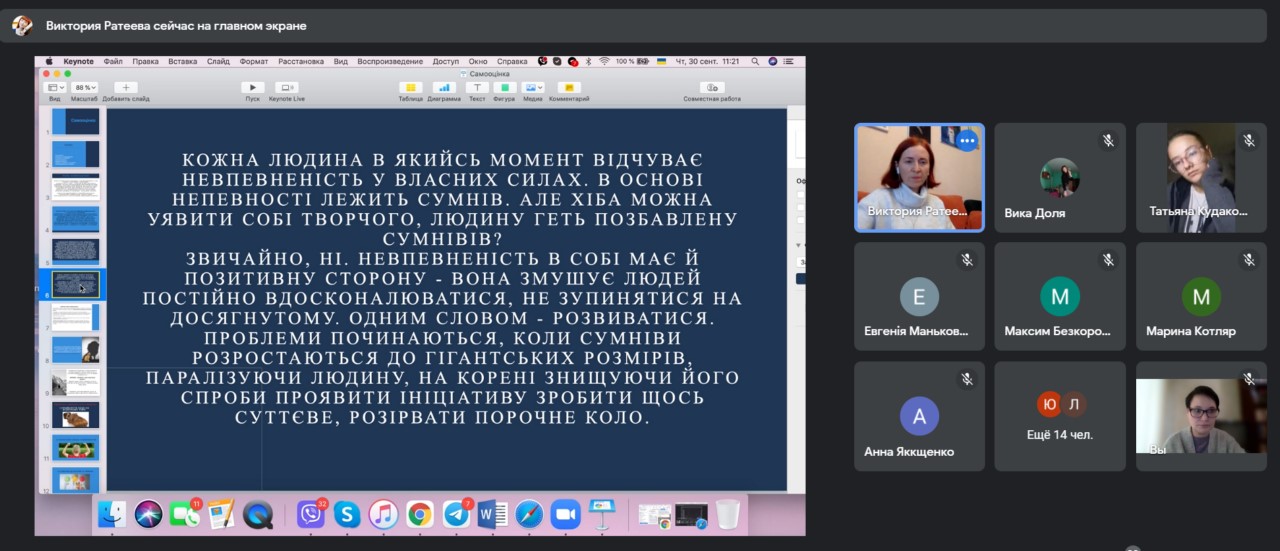Click the Telegram icon in the Dock

457,514
